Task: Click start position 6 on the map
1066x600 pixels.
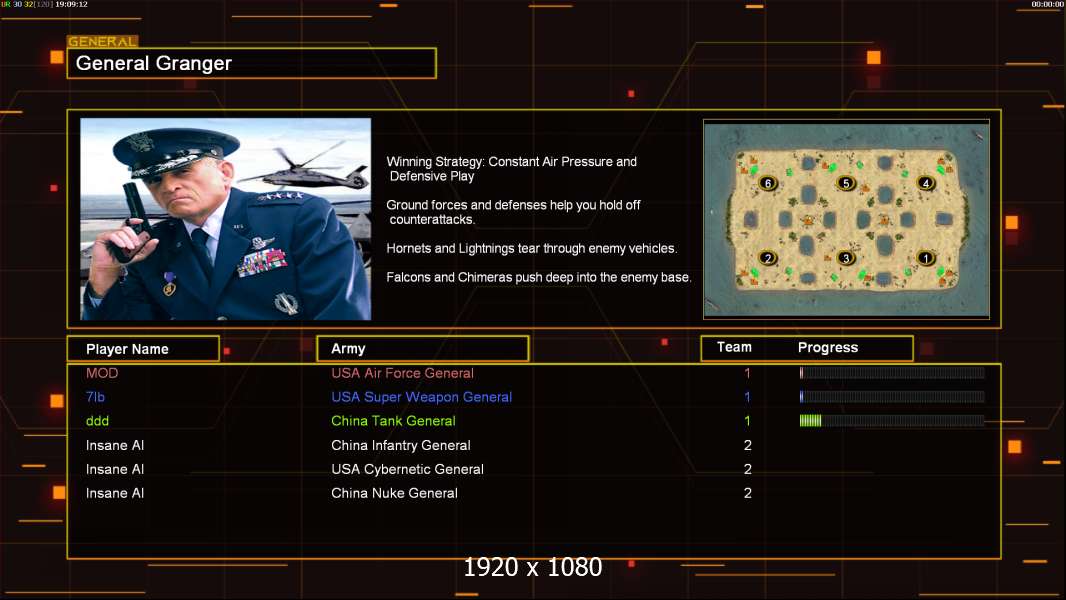Action: tap(768, 183)
